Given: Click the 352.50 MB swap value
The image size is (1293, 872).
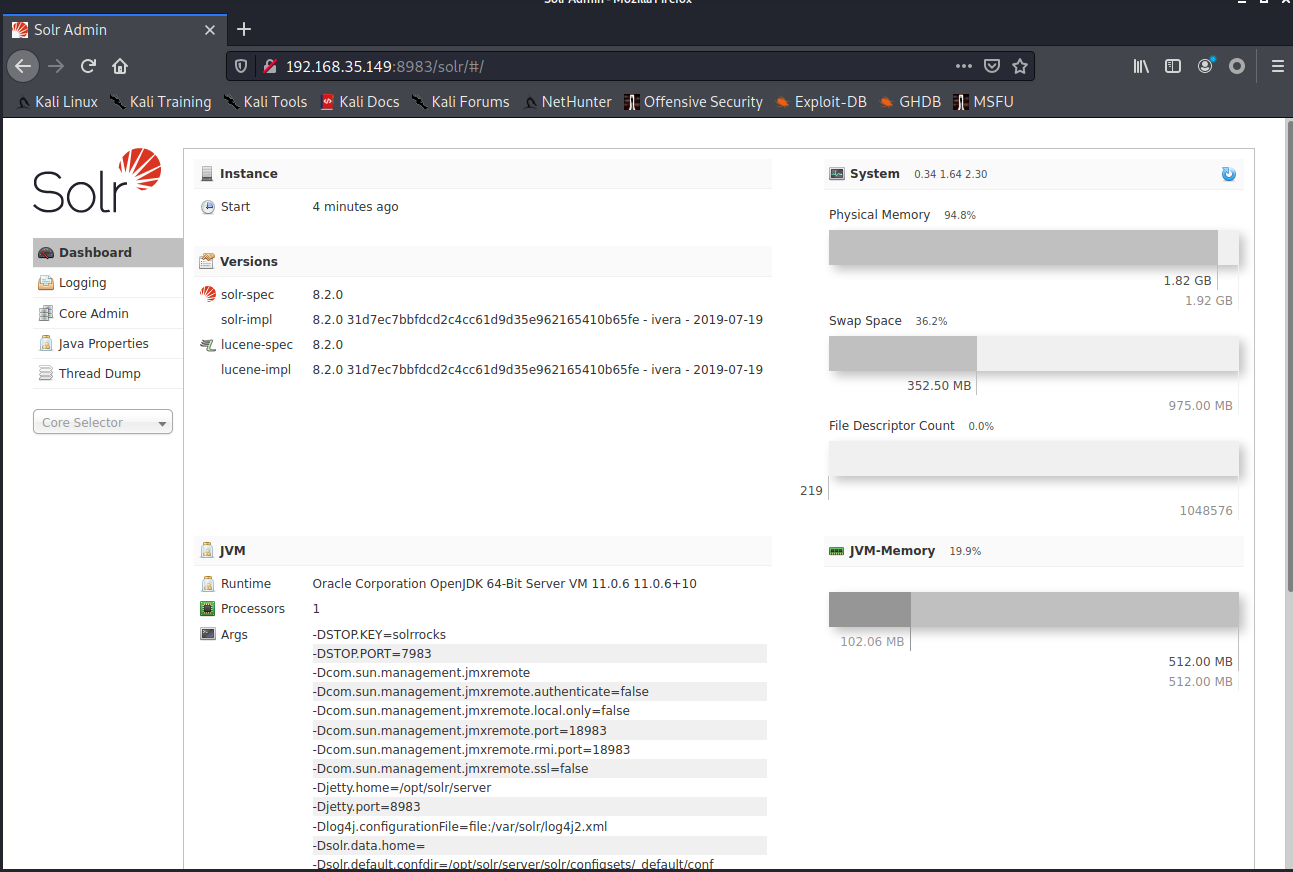Looking at the screenshot, I should [939, 385].
